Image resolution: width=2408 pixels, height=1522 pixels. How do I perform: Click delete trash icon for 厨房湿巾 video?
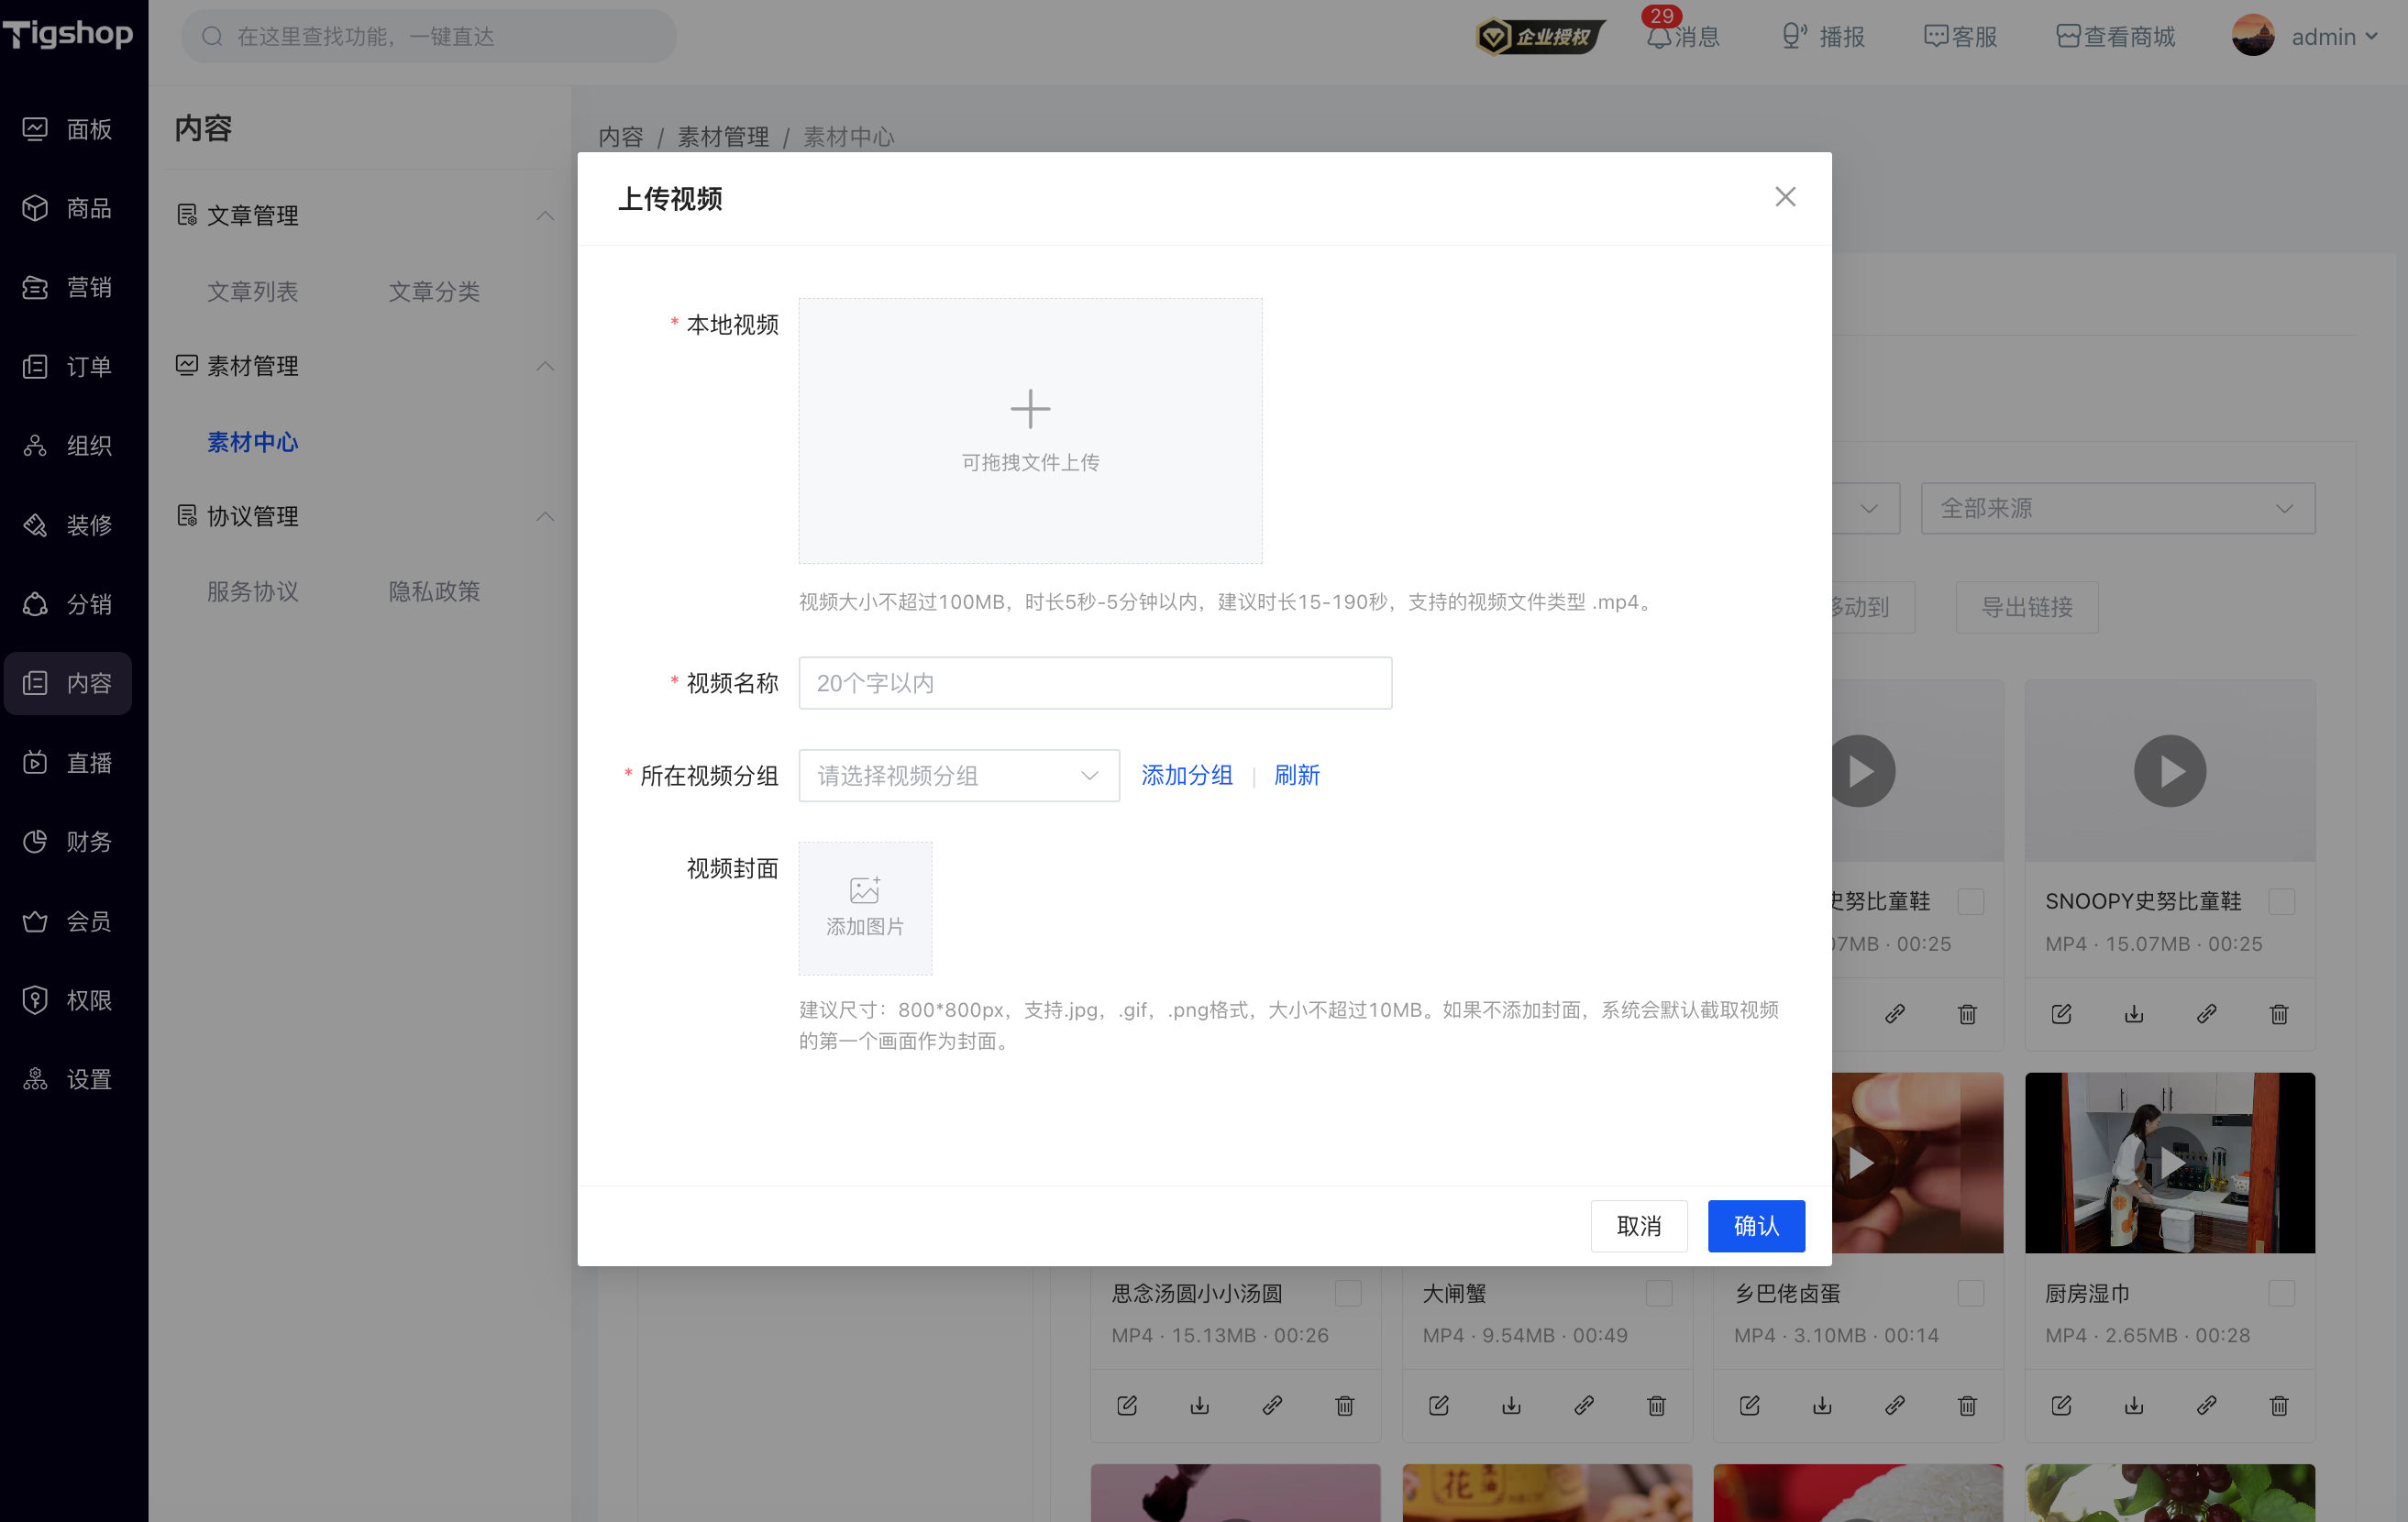pyautogui.click(x=2279, y=1406)
